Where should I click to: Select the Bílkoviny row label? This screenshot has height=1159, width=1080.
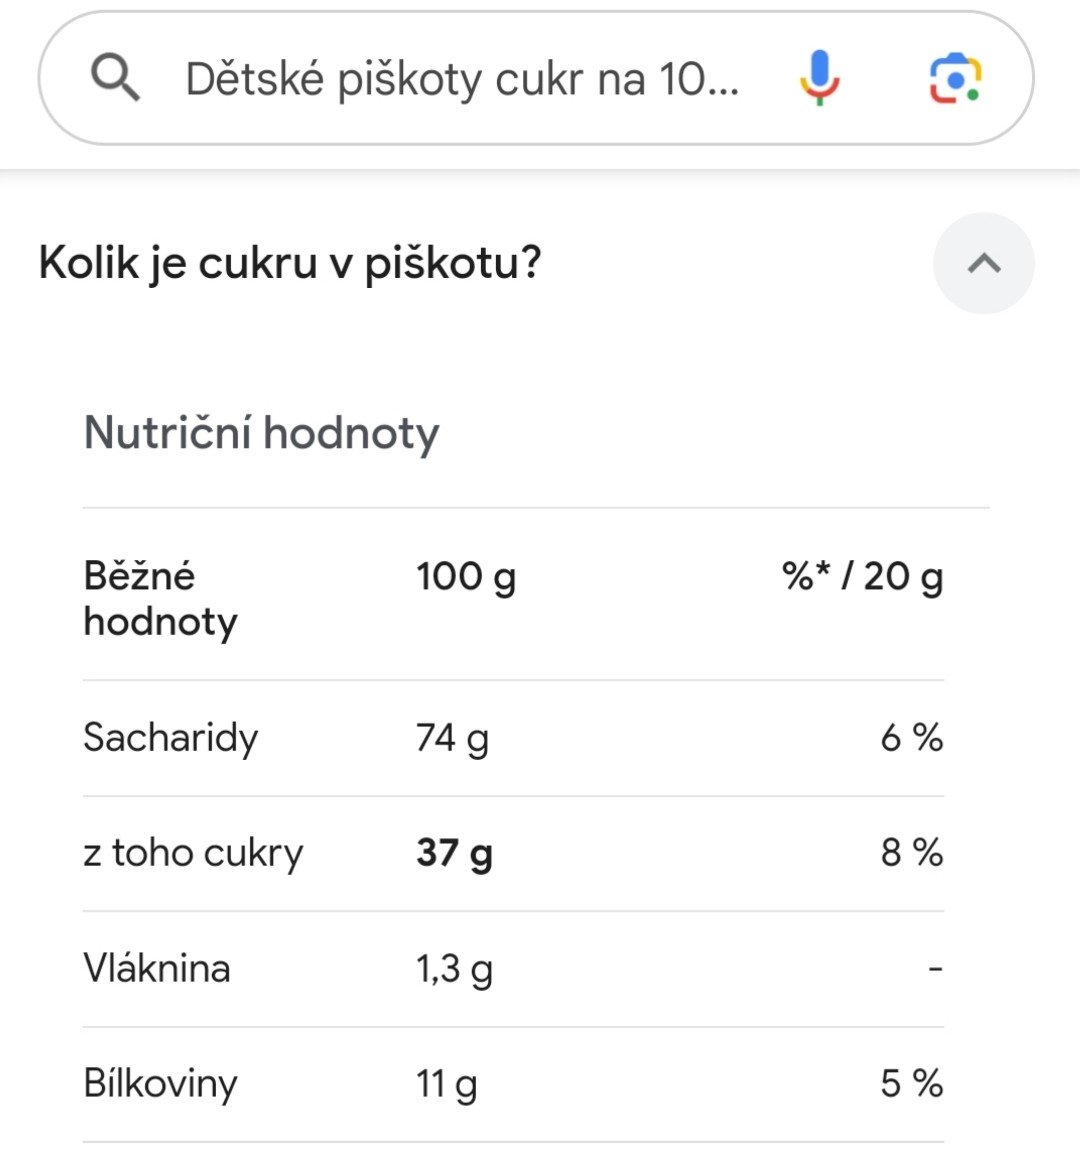click(160, 1083)
